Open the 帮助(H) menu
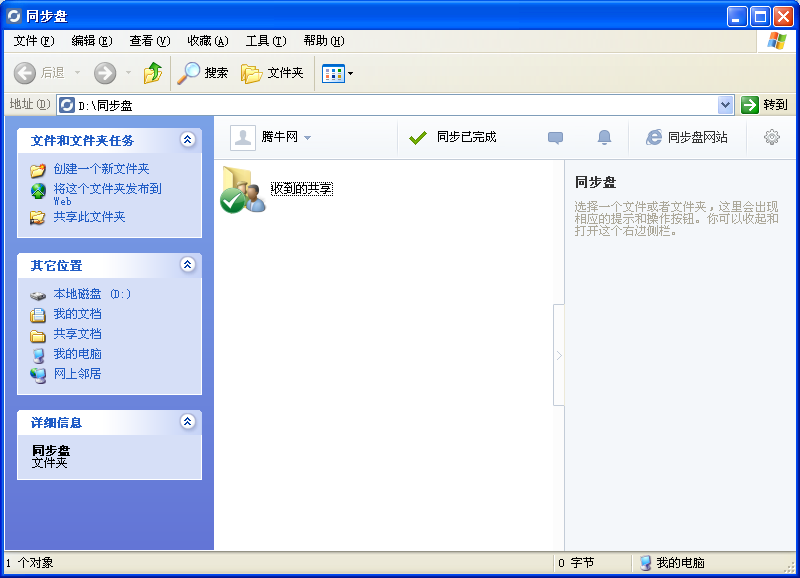Image resolution: width=800 pixels, height=578 pixels. 324,41
